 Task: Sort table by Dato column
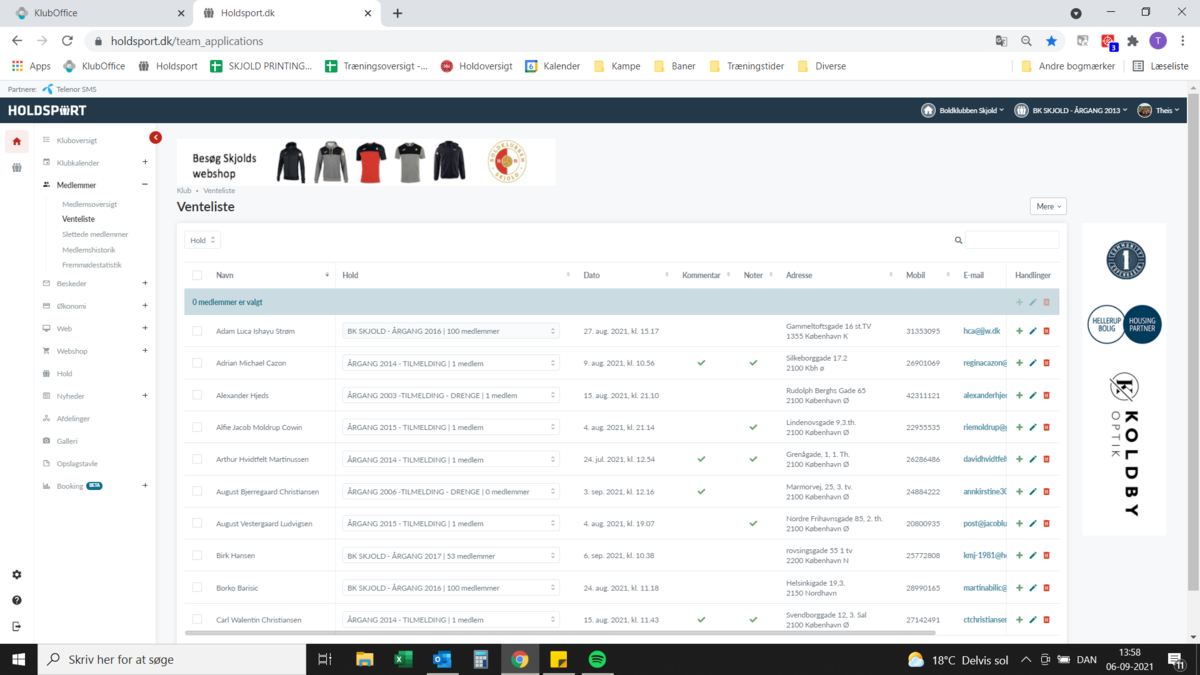click(626, 275)
